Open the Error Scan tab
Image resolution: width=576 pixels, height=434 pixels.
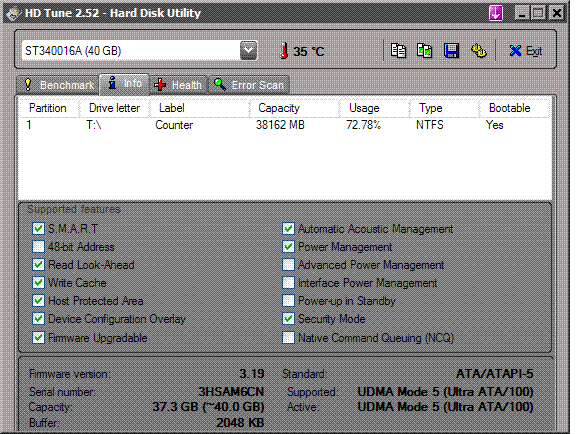coord(249,85)
